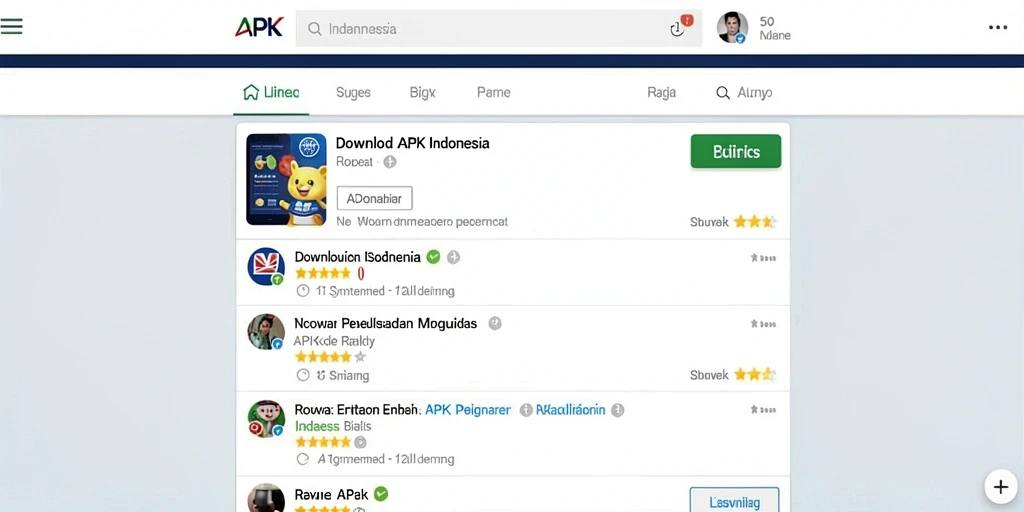This screenshot has height=512, width=1024.
Task: Select the Liineo home tab
Action: [x=271, y=93]
